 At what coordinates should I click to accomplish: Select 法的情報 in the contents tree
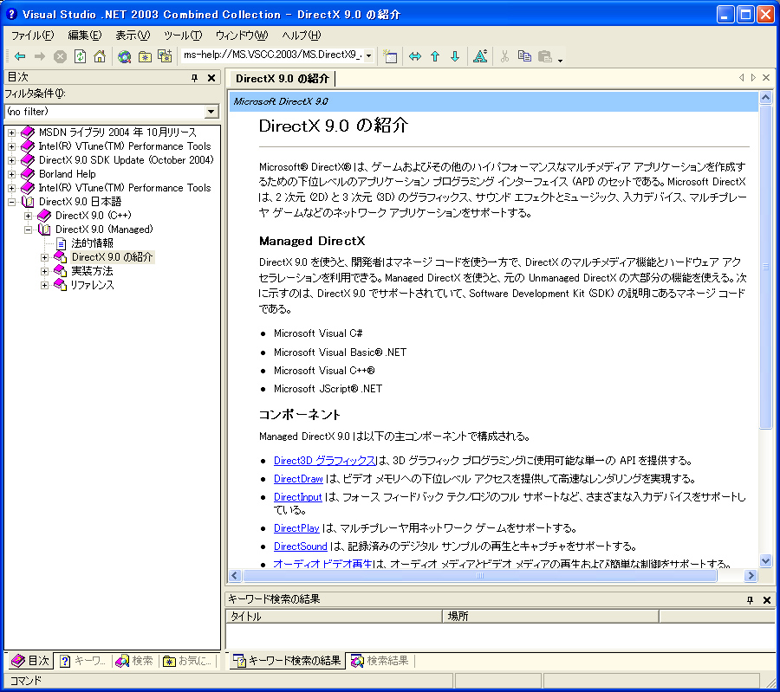pos(92,243)
